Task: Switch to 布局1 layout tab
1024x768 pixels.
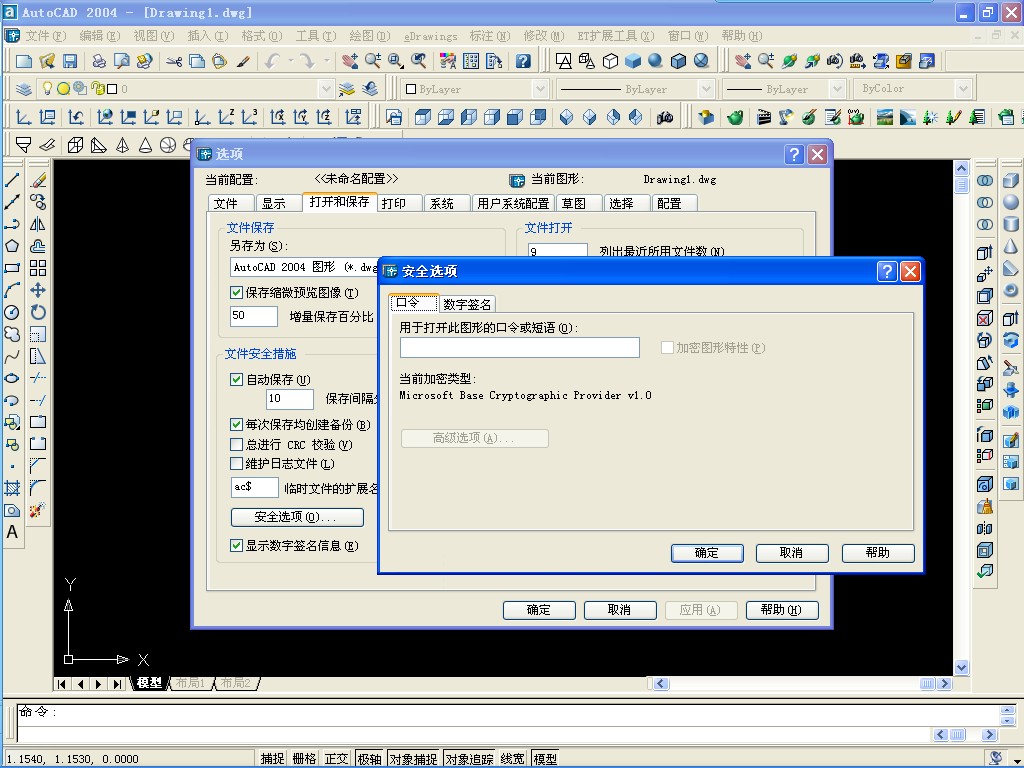Action: [x=191, y=683]
